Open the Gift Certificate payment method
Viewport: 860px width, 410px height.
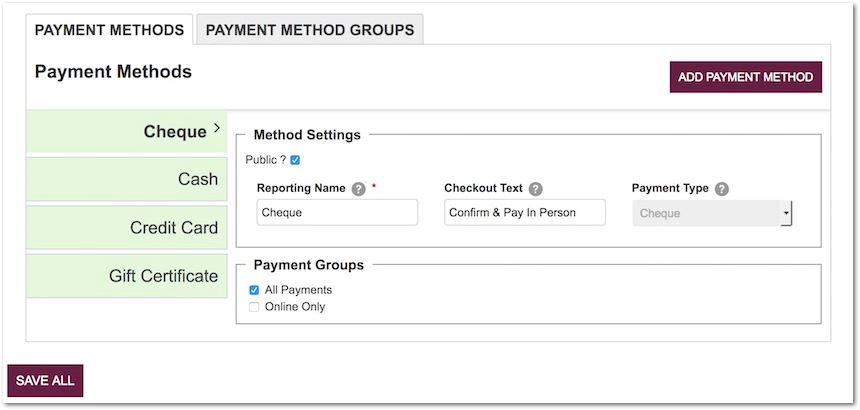click(x=163, y=276)
